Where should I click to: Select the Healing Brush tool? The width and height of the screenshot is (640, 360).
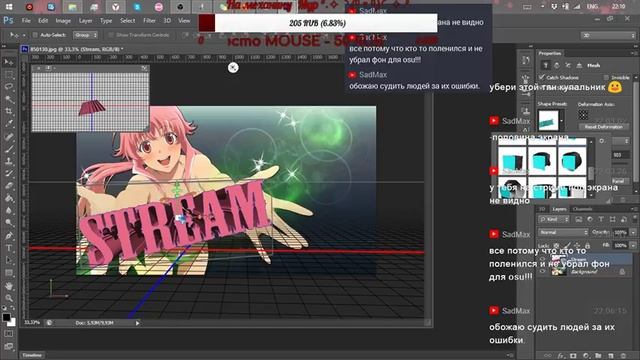click(8, 136)
